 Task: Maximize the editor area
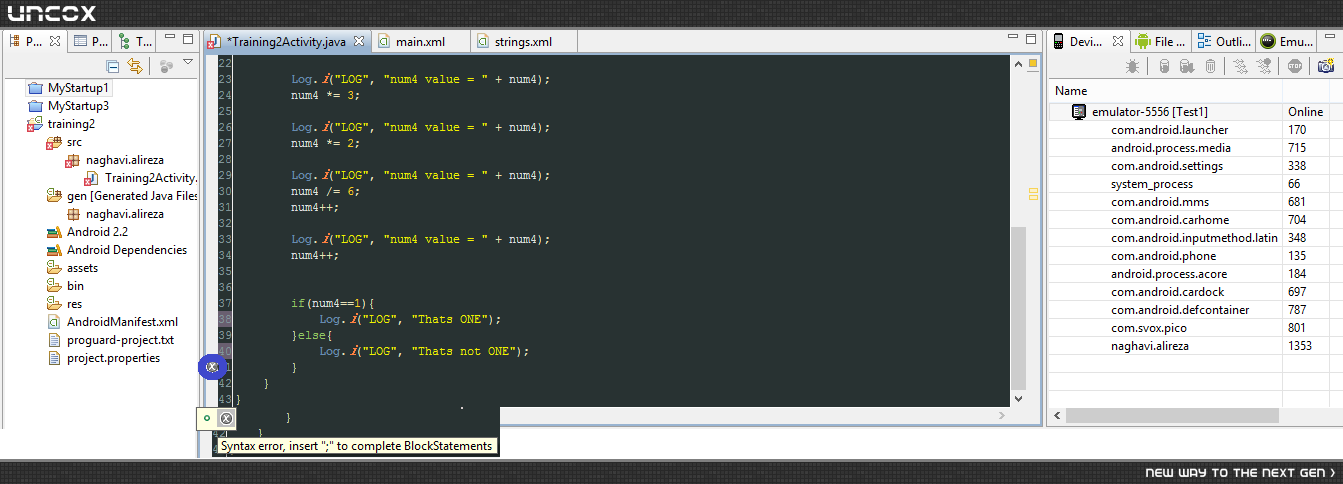(x=1031, y=39)
